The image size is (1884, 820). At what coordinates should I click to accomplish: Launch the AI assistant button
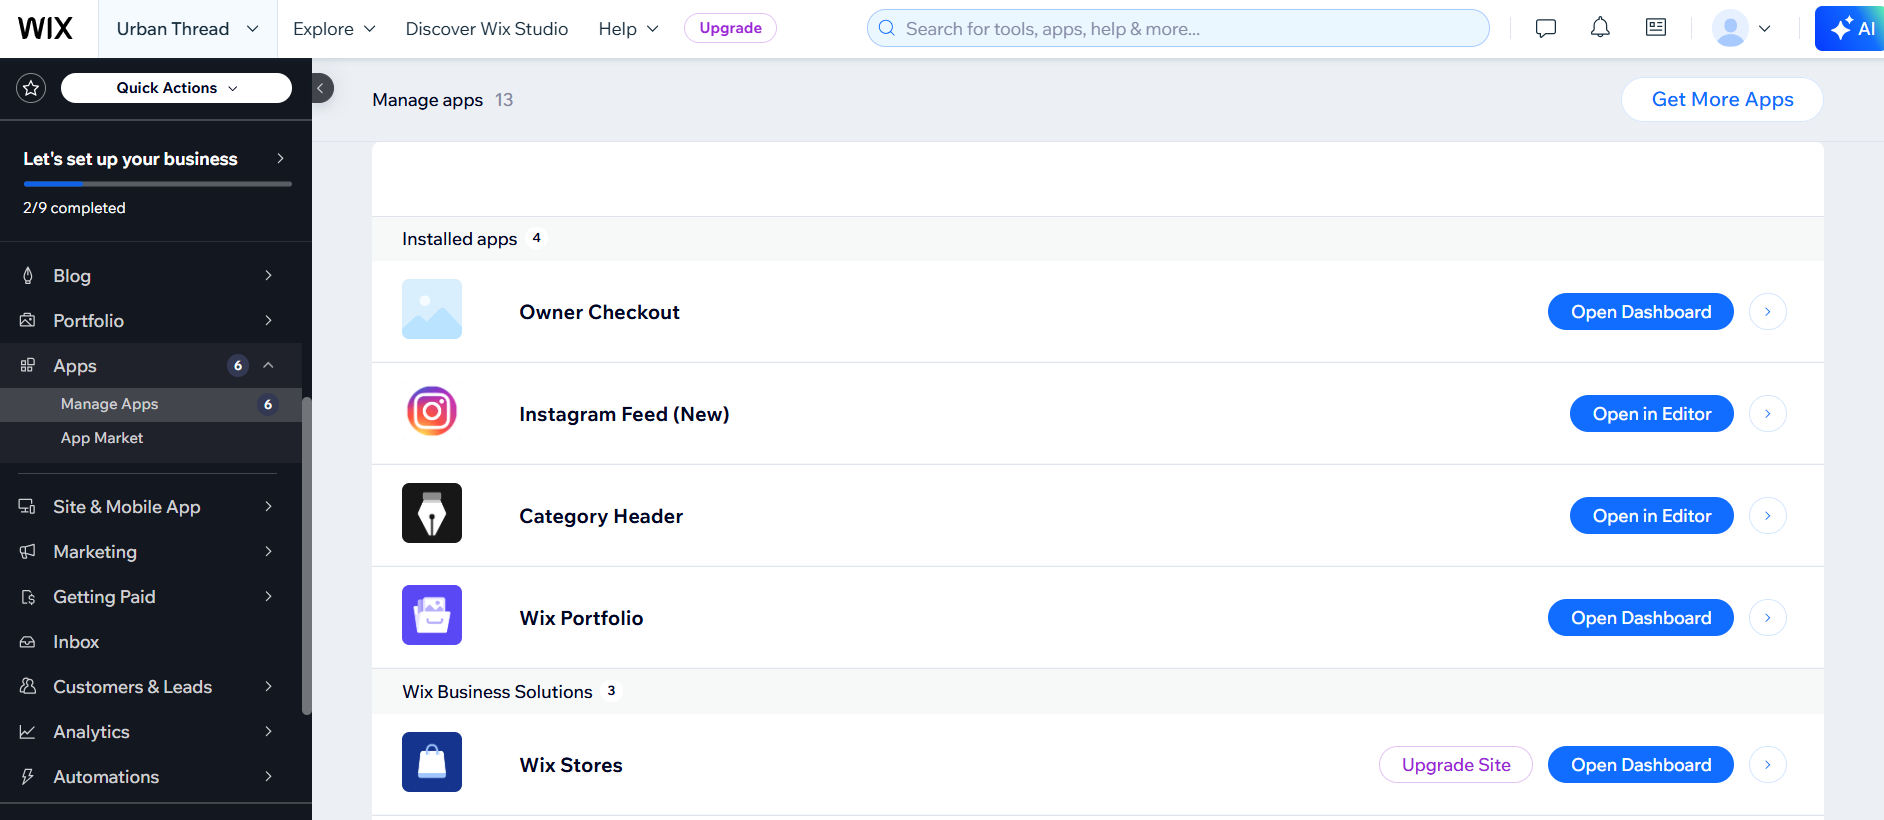click(1851, 28)
